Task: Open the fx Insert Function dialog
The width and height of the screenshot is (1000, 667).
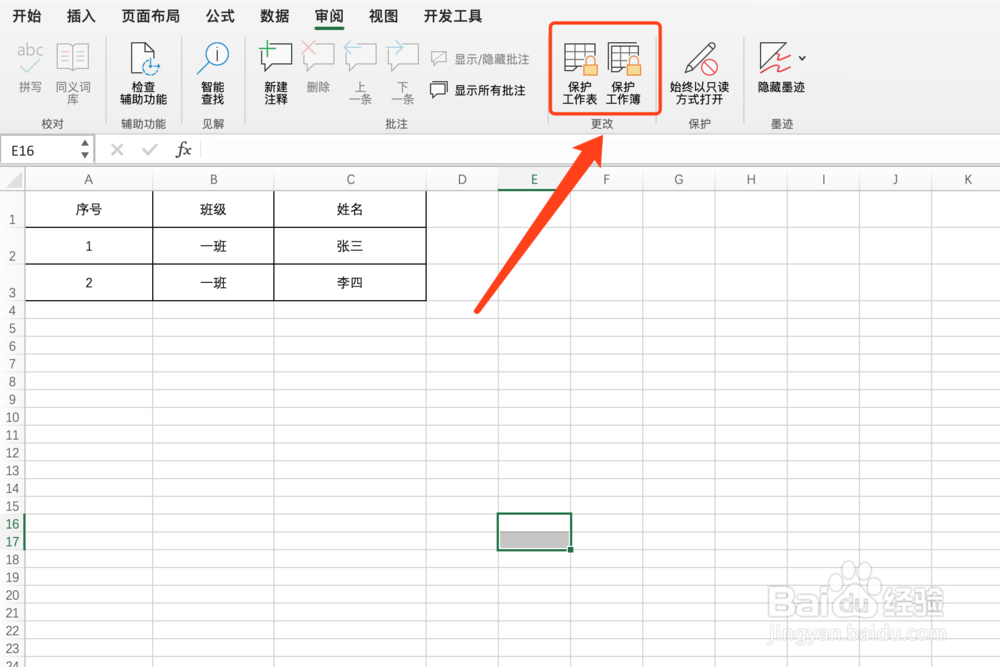Action: (x=183, y=149)
